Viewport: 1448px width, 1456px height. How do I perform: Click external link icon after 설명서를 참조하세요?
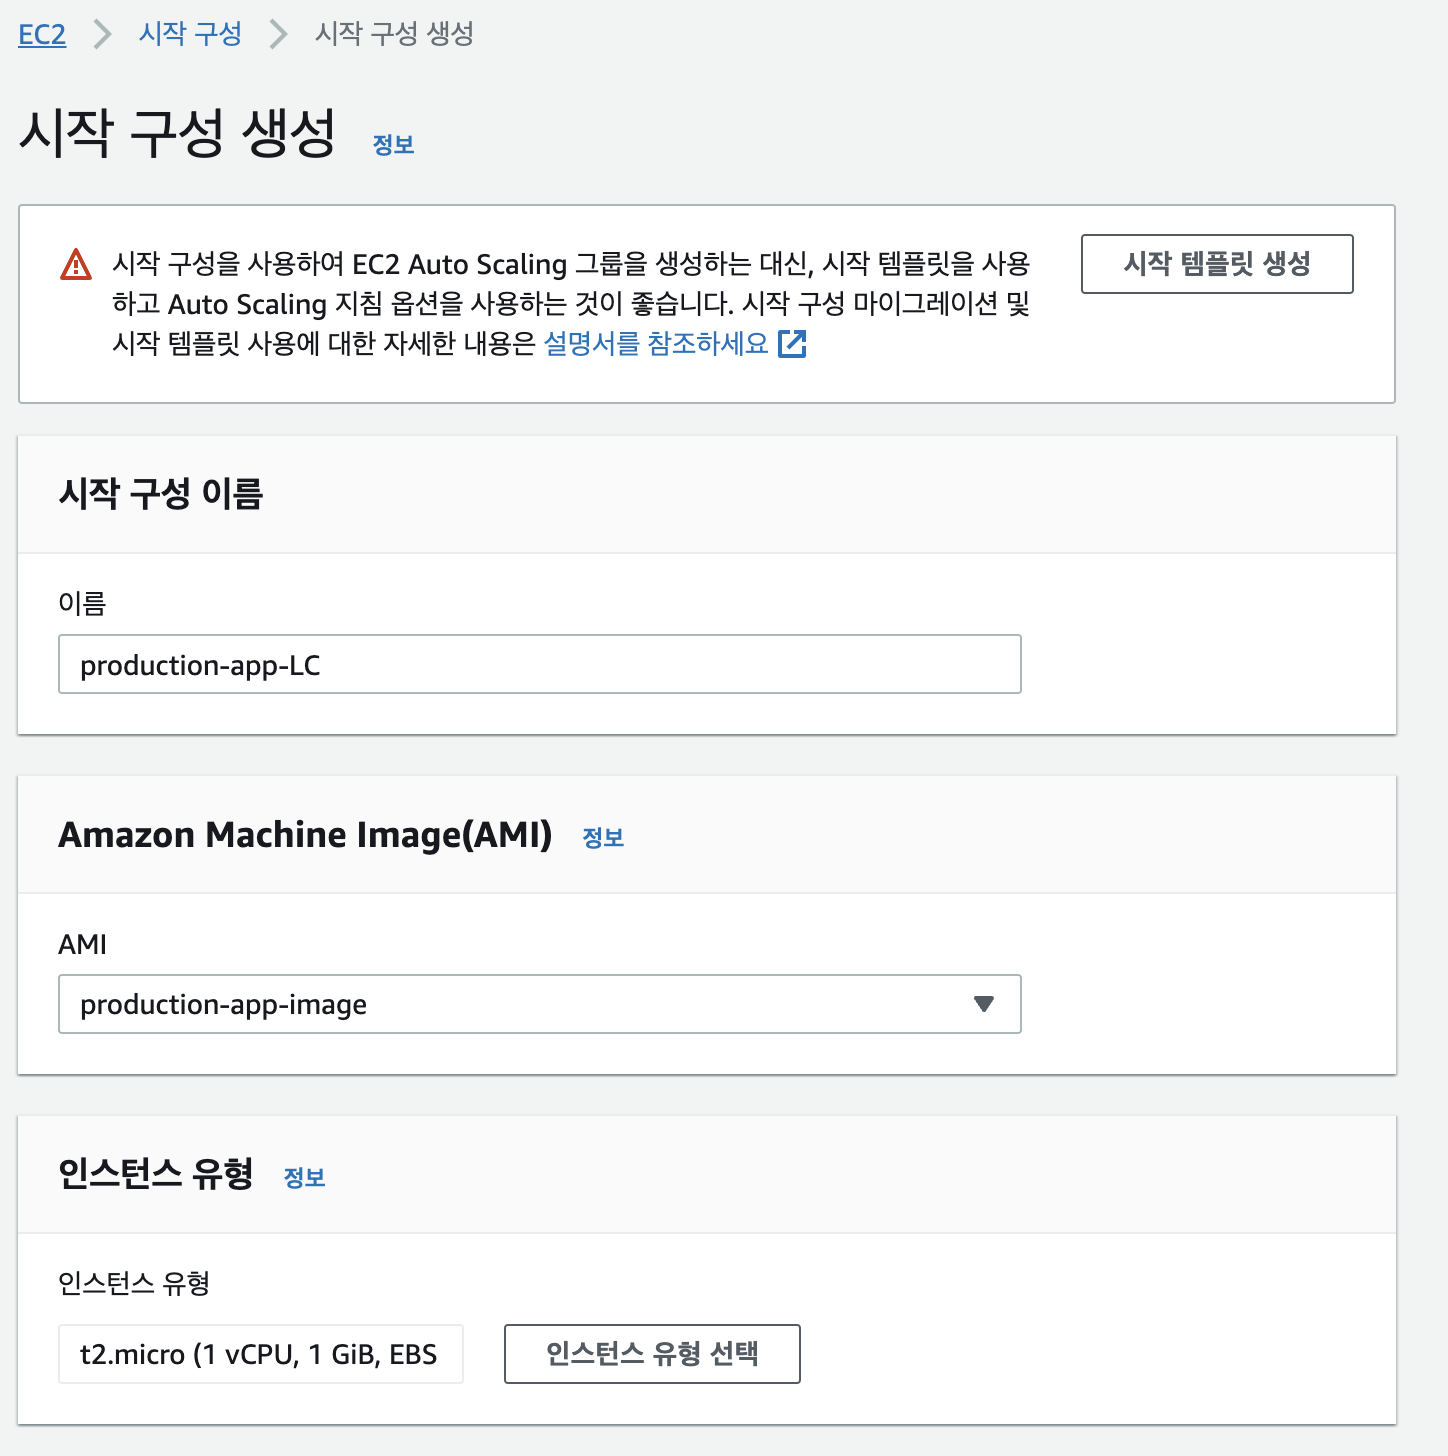coord(792,344)
